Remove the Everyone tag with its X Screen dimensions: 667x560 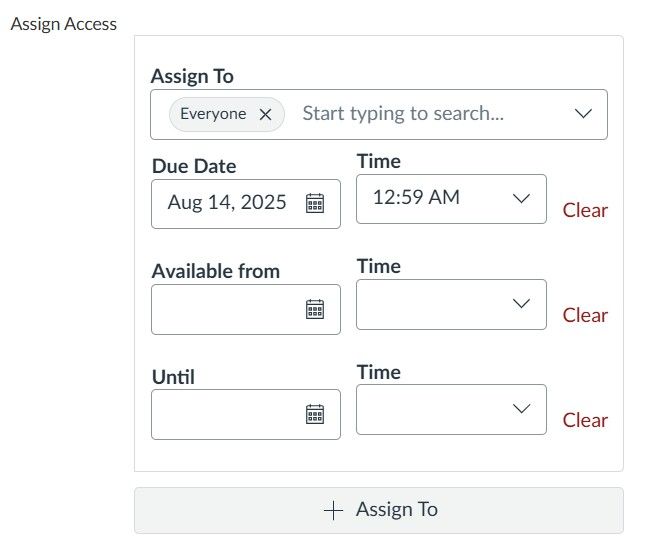click(x=265, y=114)
